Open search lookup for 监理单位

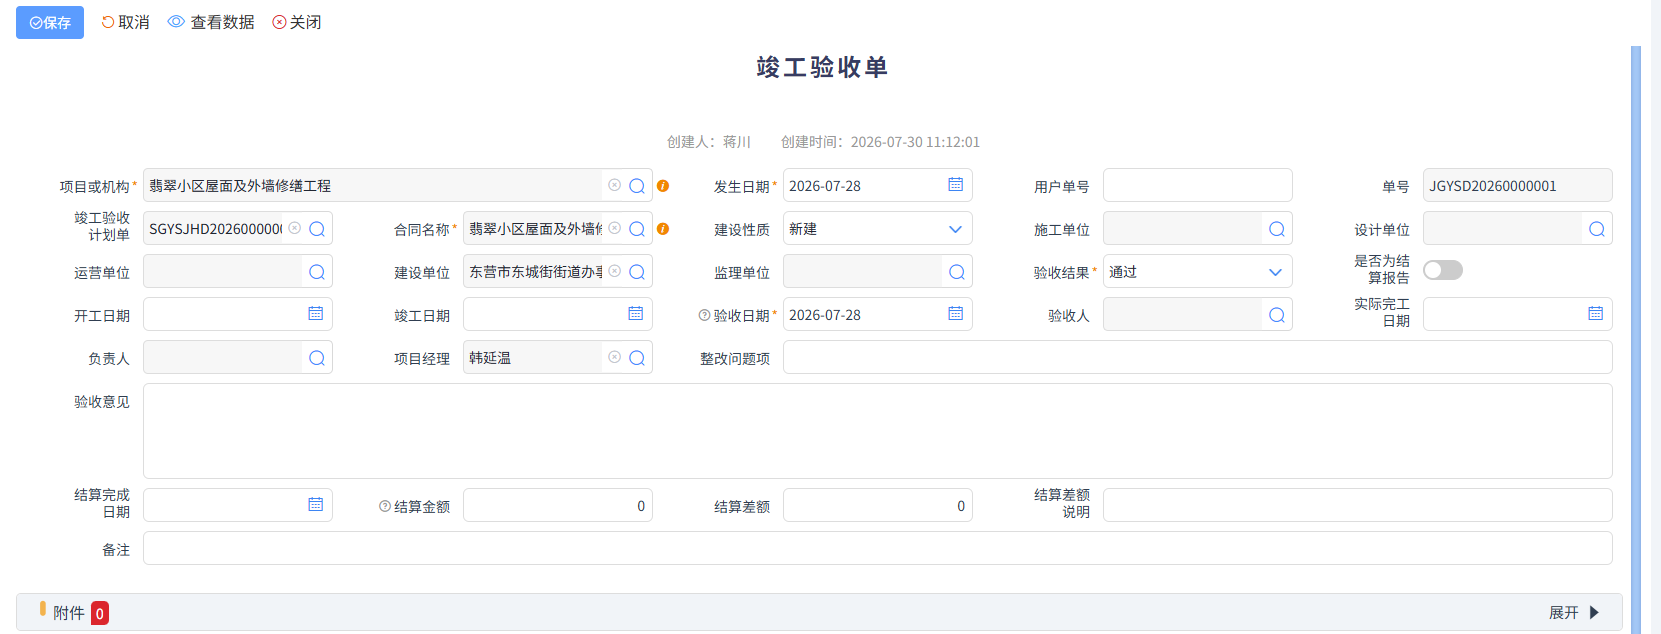(x=957, y=272)
